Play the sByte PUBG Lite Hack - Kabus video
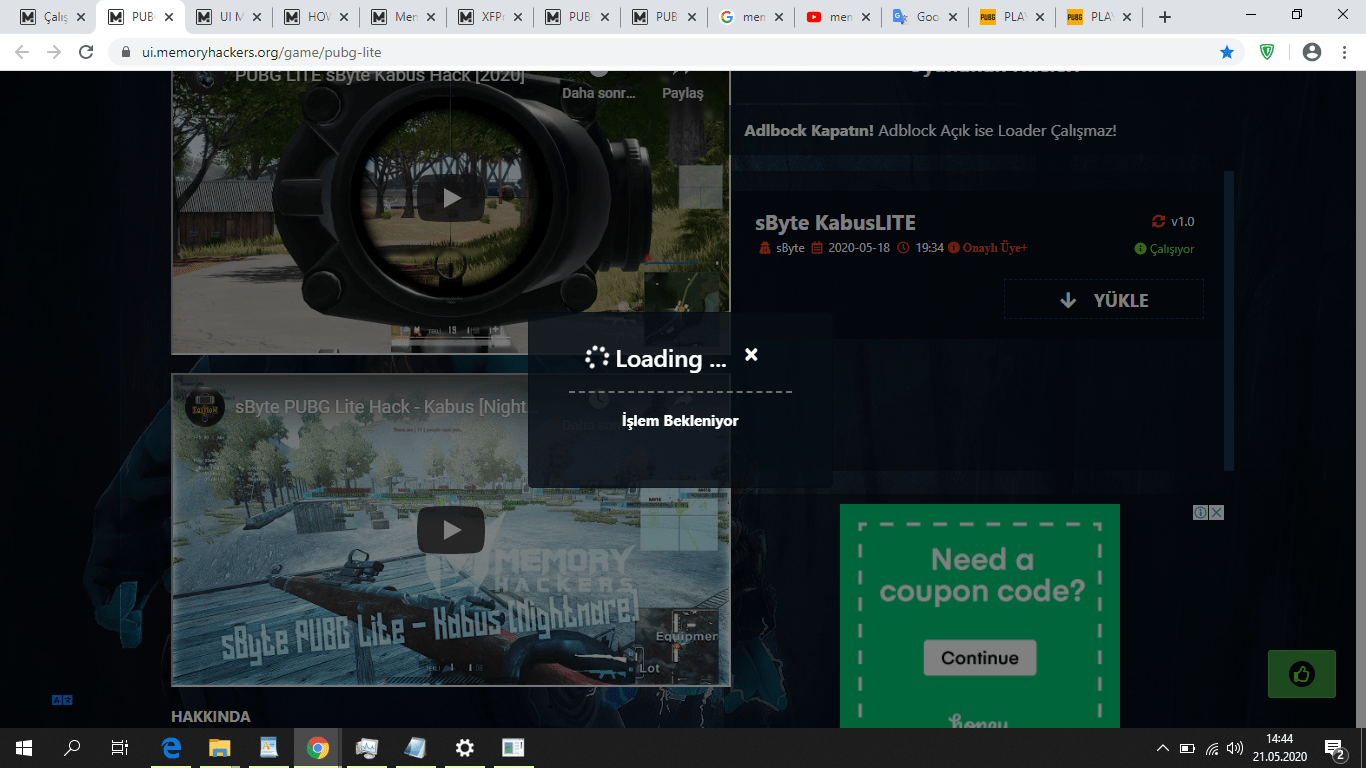This screenshot has height=768, width=1366. pos(450,530)
